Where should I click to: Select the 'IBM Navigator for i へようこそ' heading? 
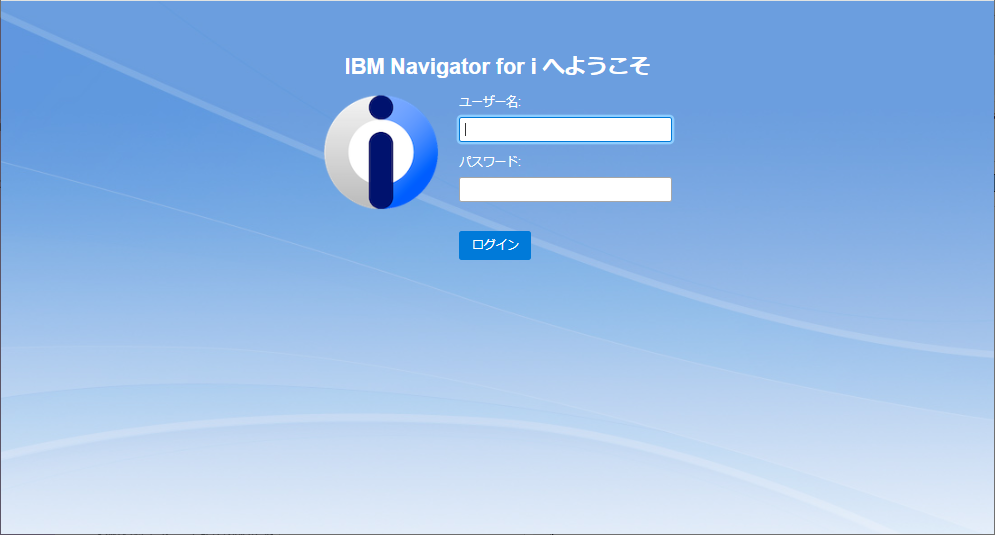[x=497, y=66]
